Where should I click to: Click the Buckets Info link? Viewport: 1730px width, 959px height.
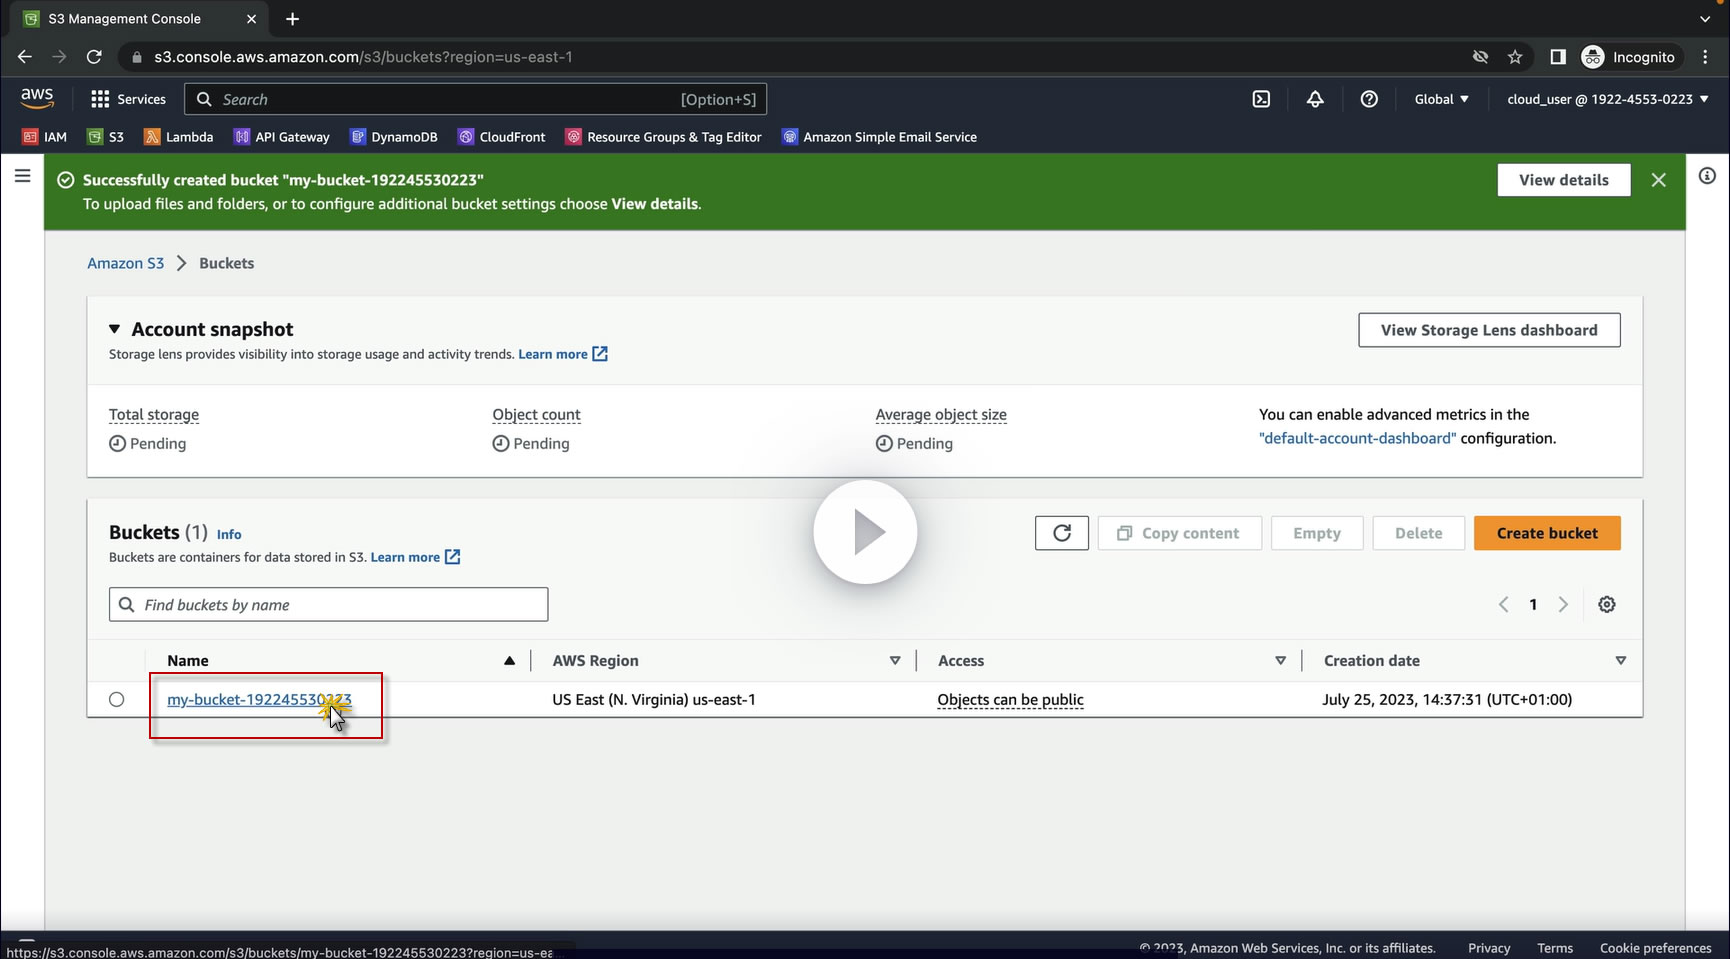click(x=229, y=534)
